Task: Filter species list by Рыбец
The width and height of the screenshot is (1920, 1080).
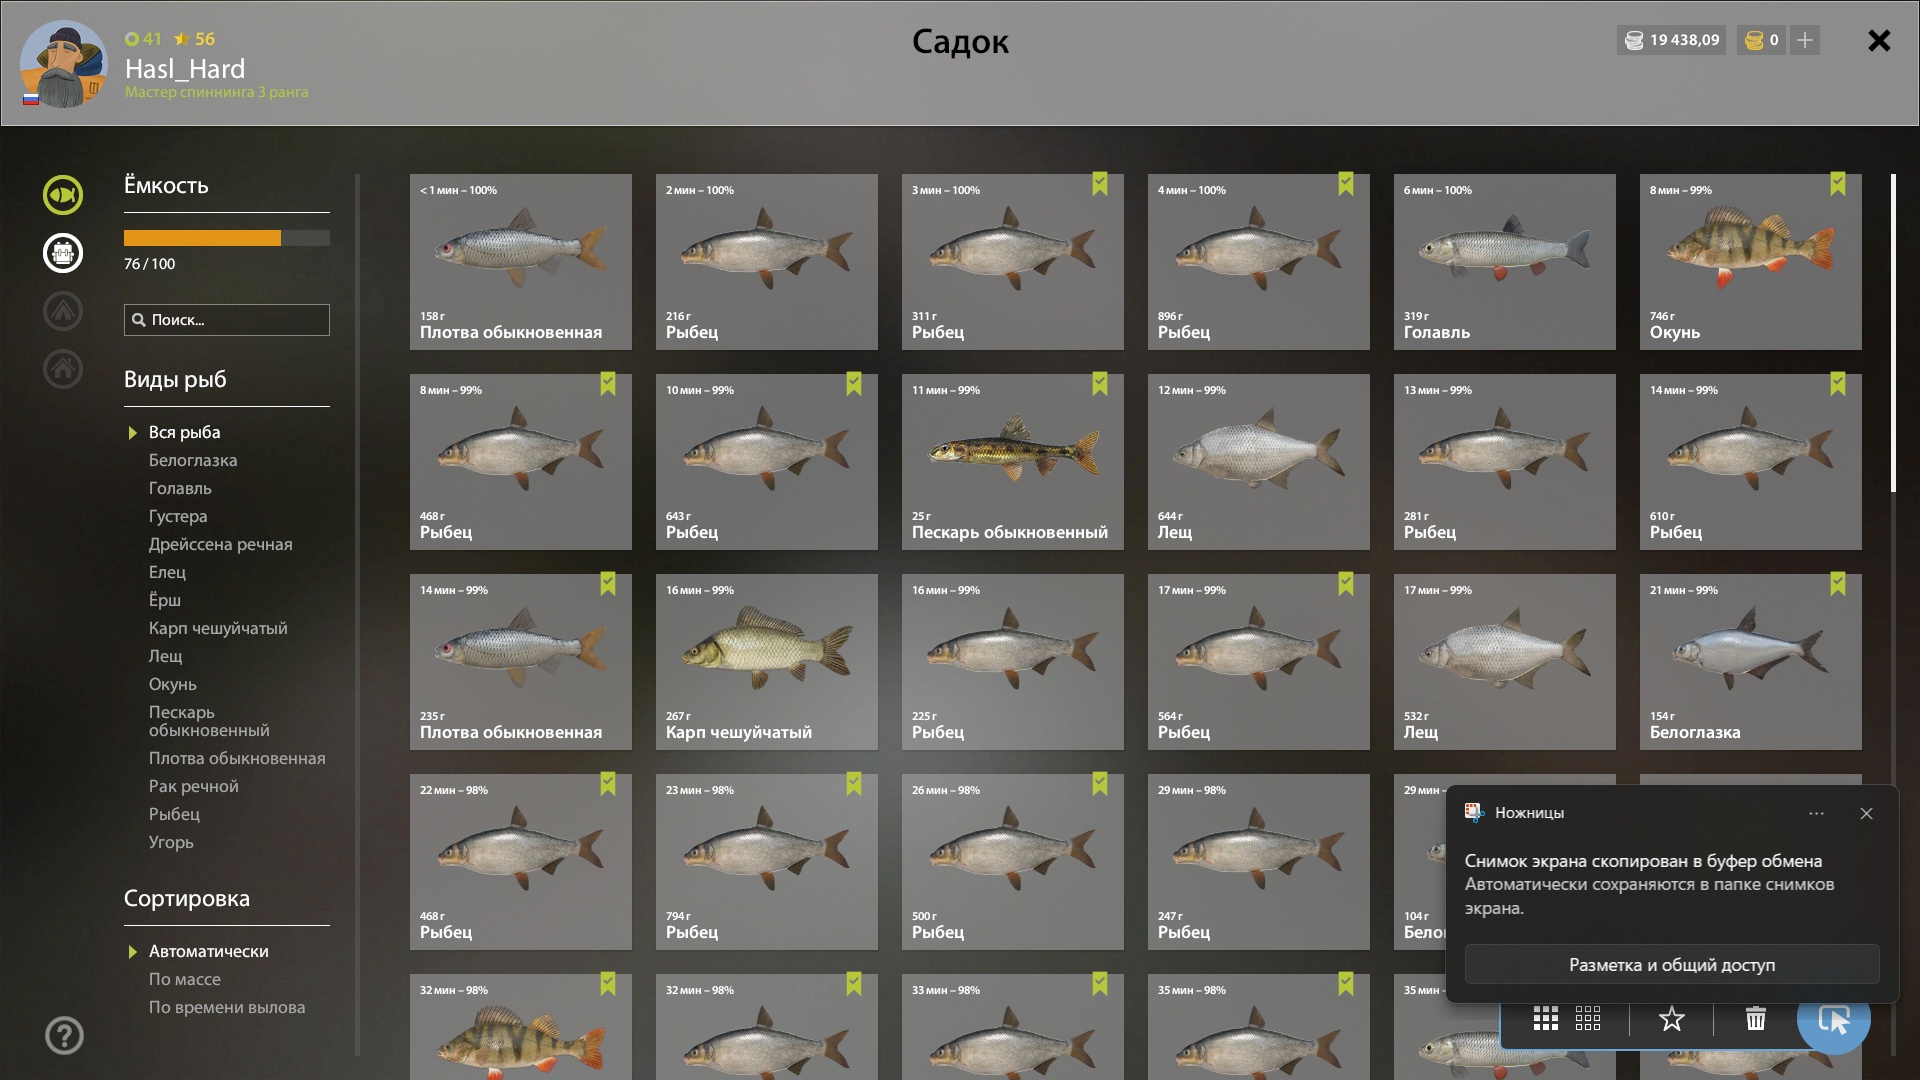Action: (x=174, y=814)
